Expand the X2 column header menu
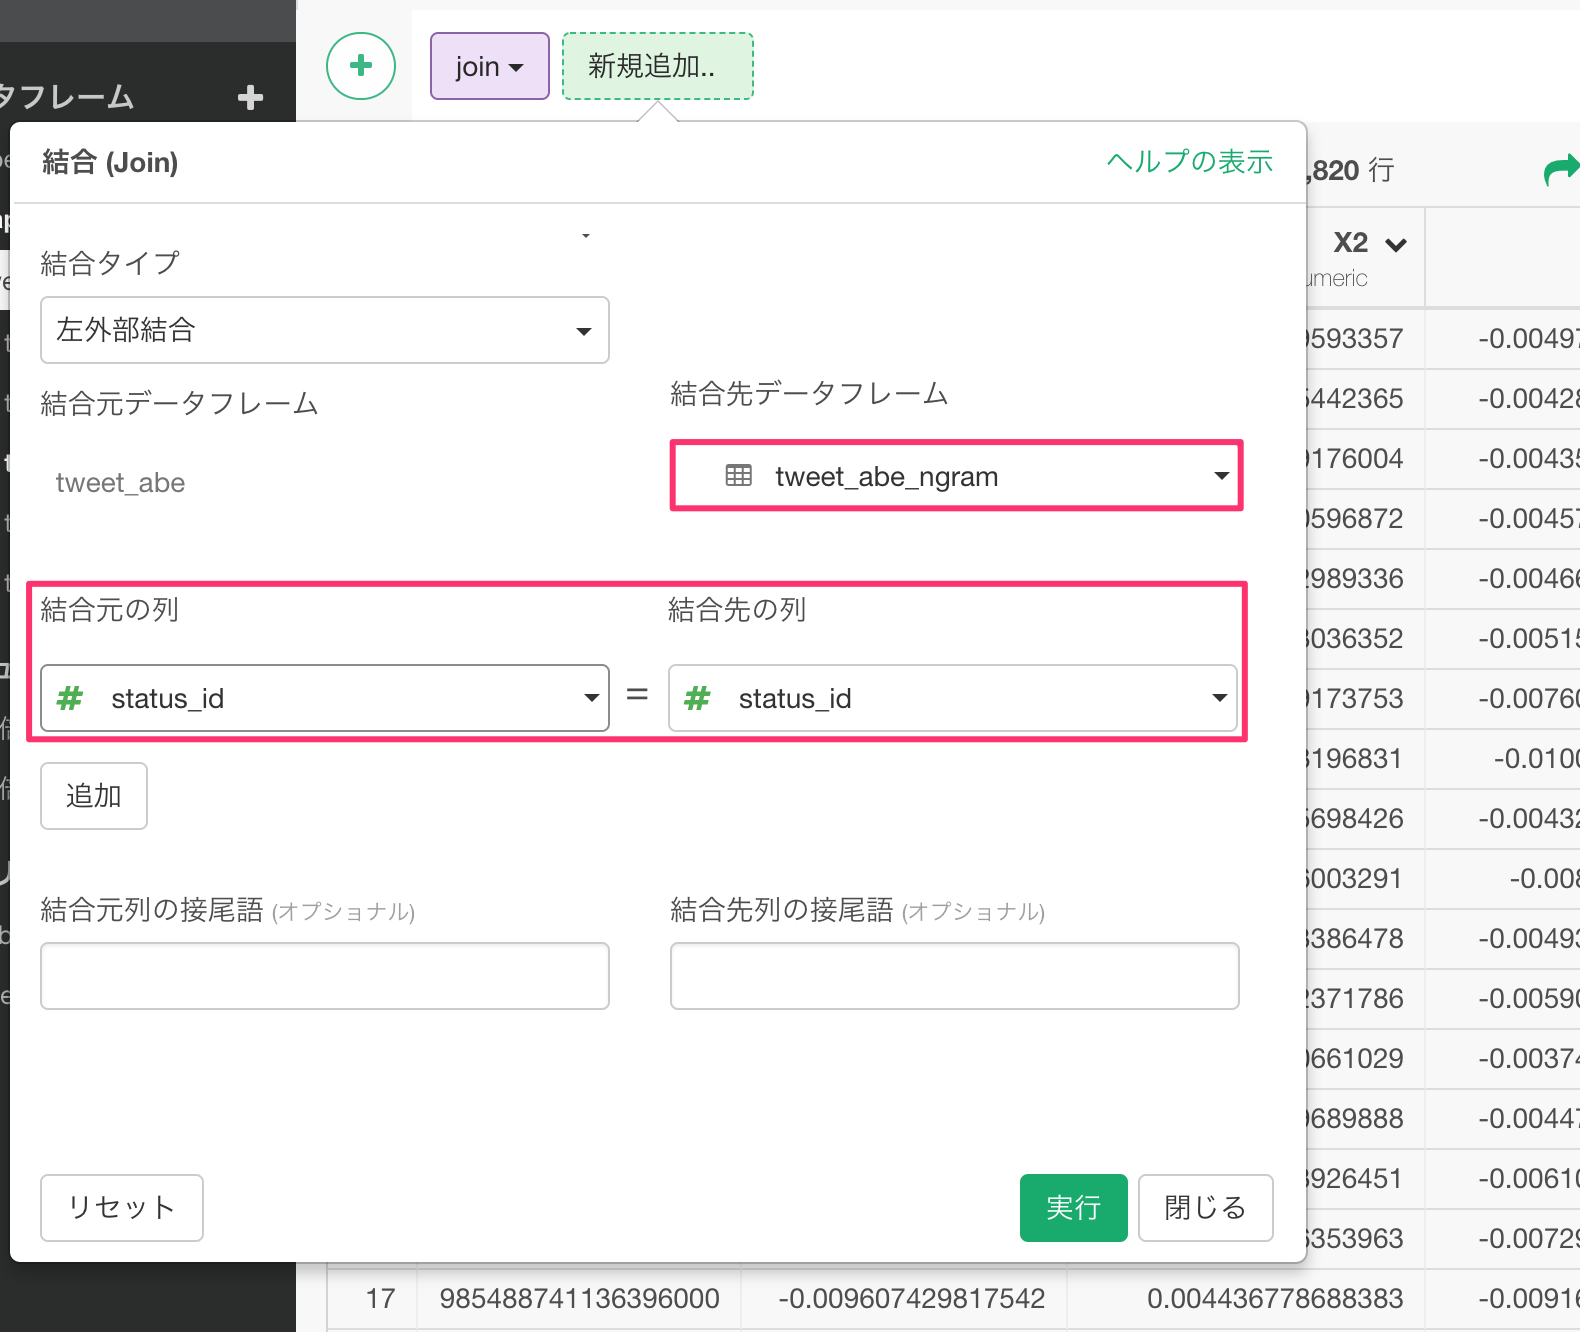Image resolution: width=1580 pixels, height=1332 pixels. [x=1397, y=244]
